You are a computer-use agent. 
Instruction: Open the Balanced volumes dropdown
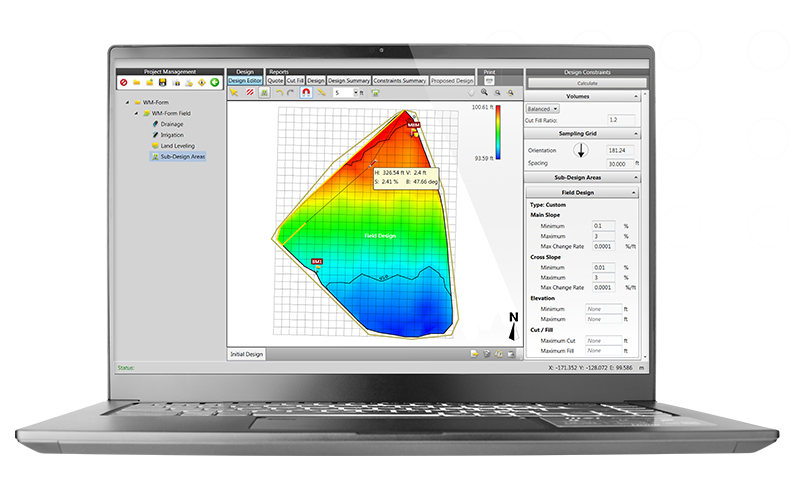pos(543,108)
